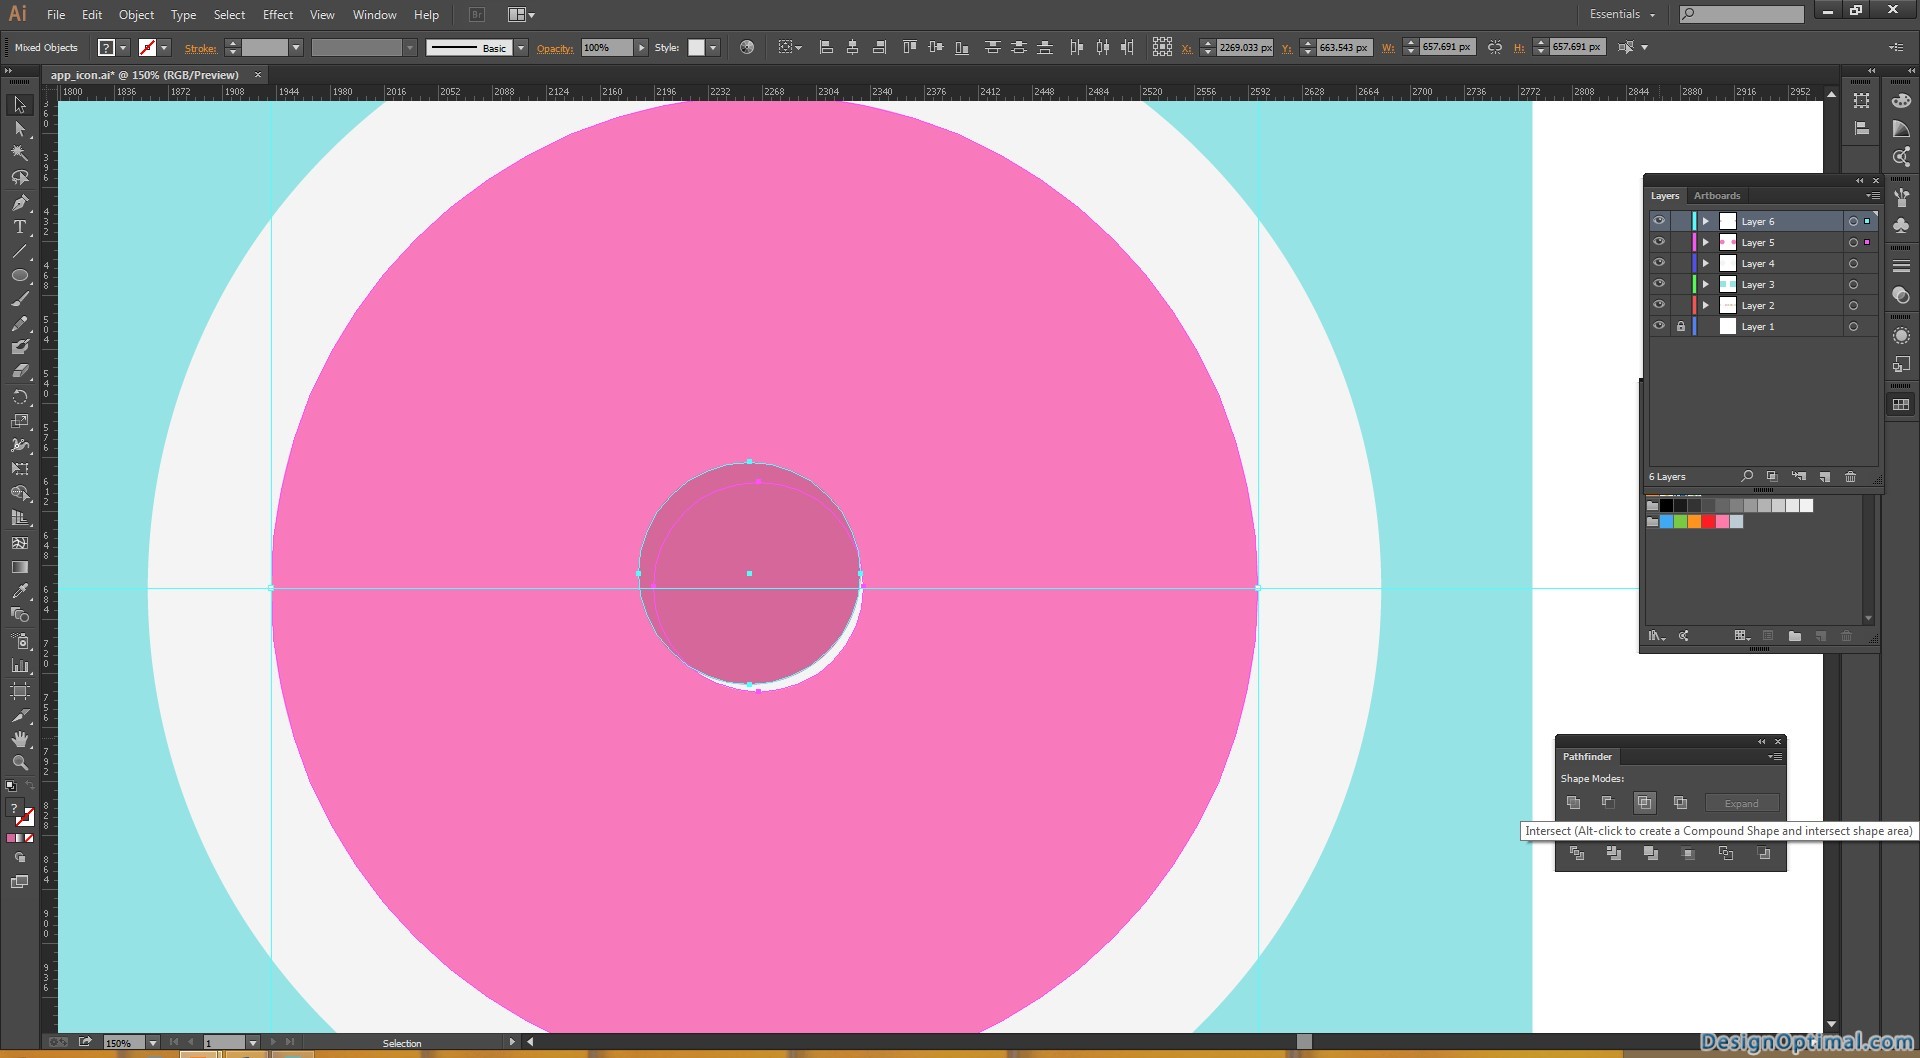
Task: Toggle Layer 4 visibility
Action: 1659,263
